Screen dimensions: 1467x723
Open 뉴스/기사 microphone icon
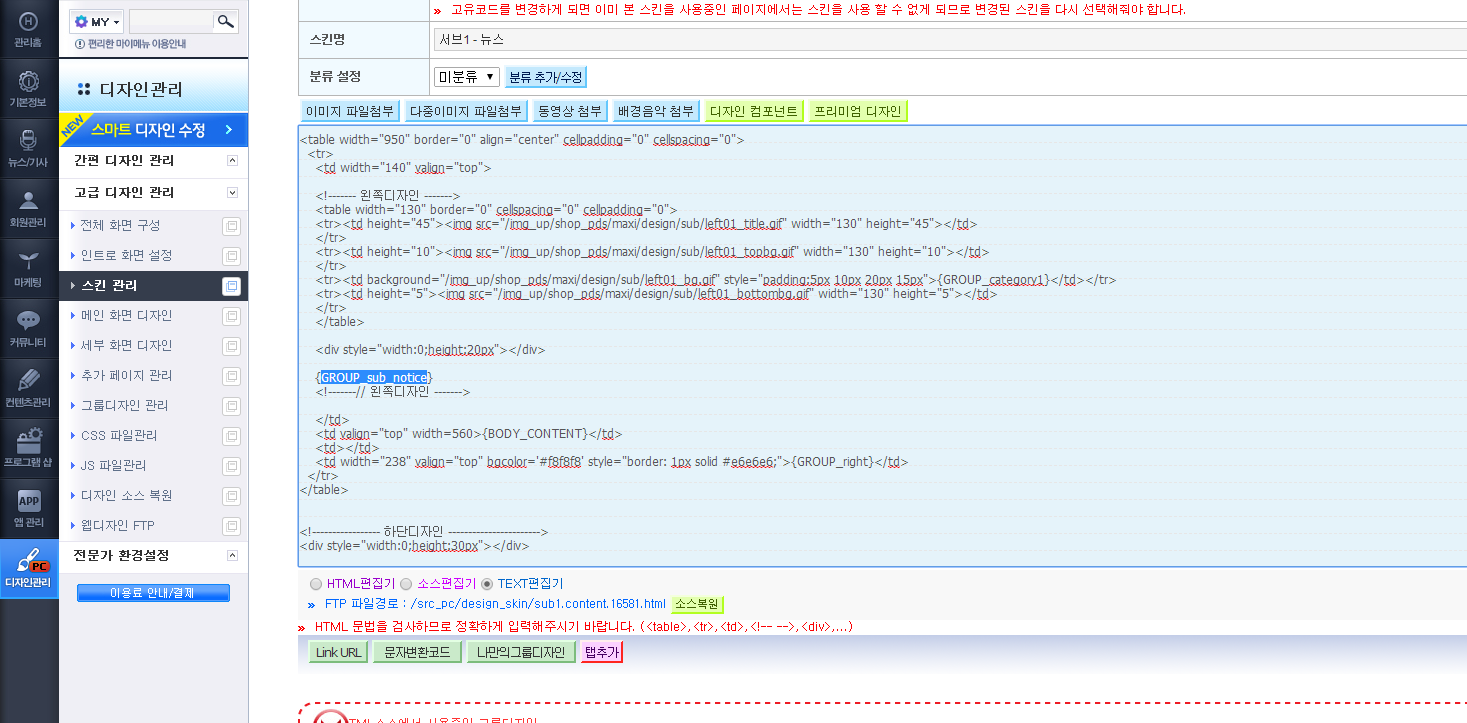pos(28,141)
